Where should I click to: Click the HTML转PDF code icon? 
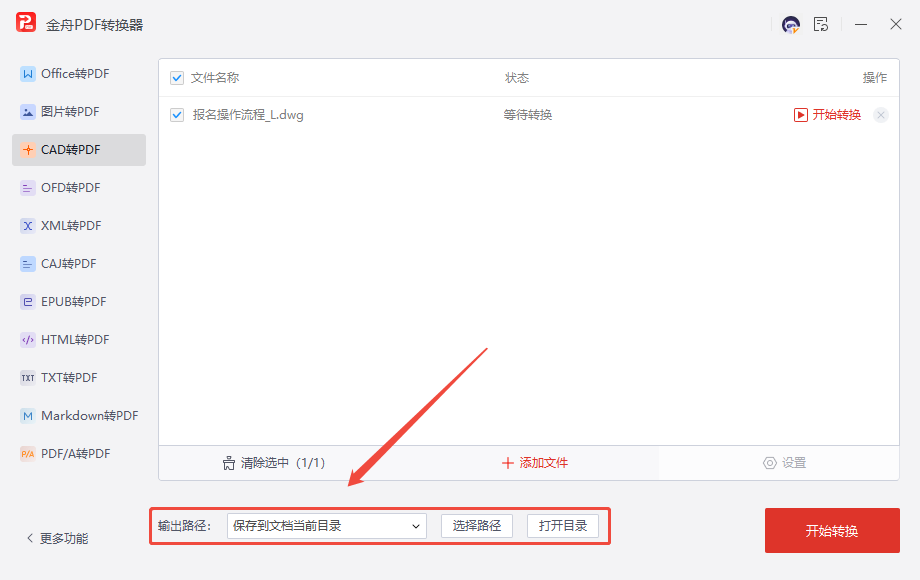(x=28, y=340)
